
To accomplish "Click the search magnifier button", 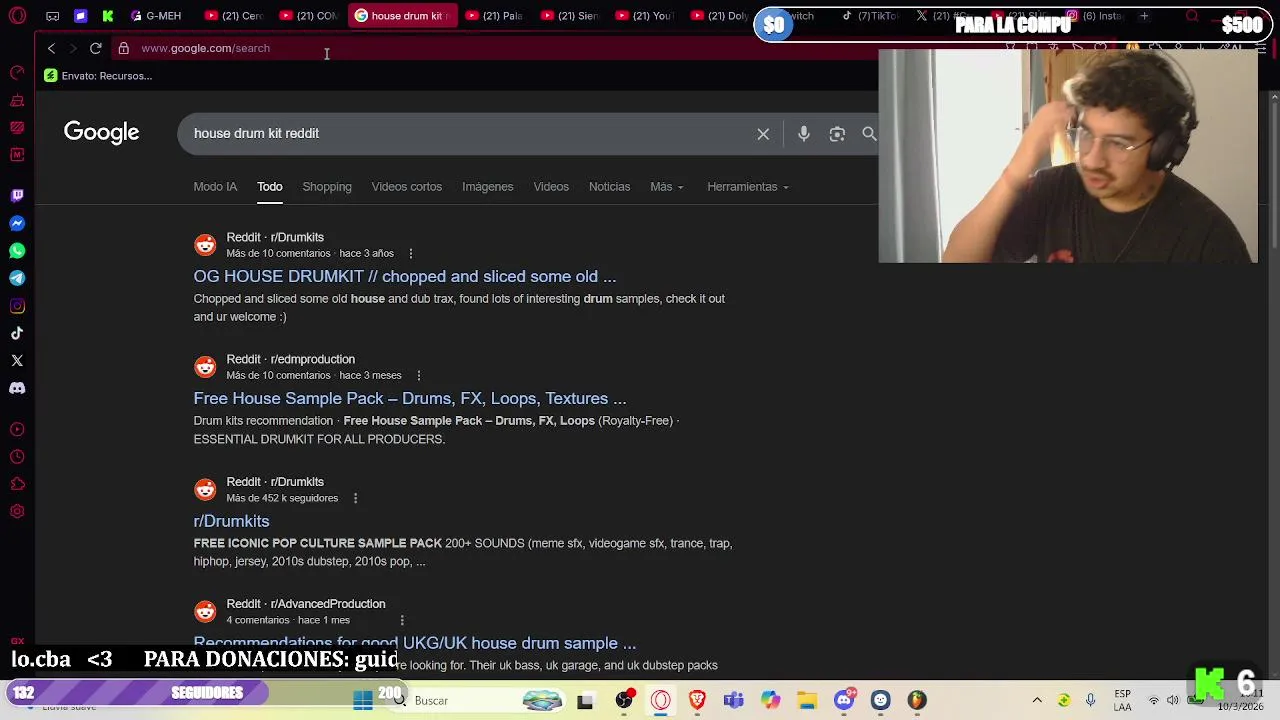I will pyautogui.click(x=869, y=133).
